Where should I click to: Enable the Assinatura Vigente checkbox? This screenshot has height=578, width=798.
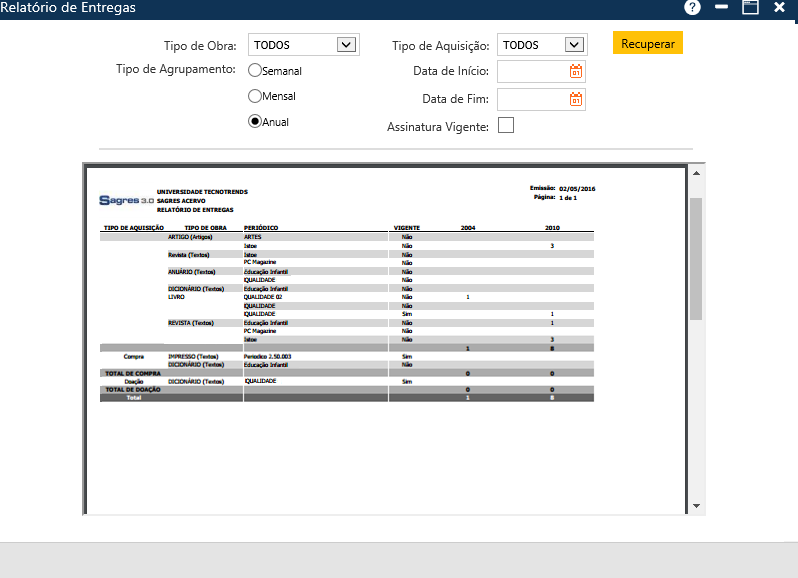coord(505,125)
